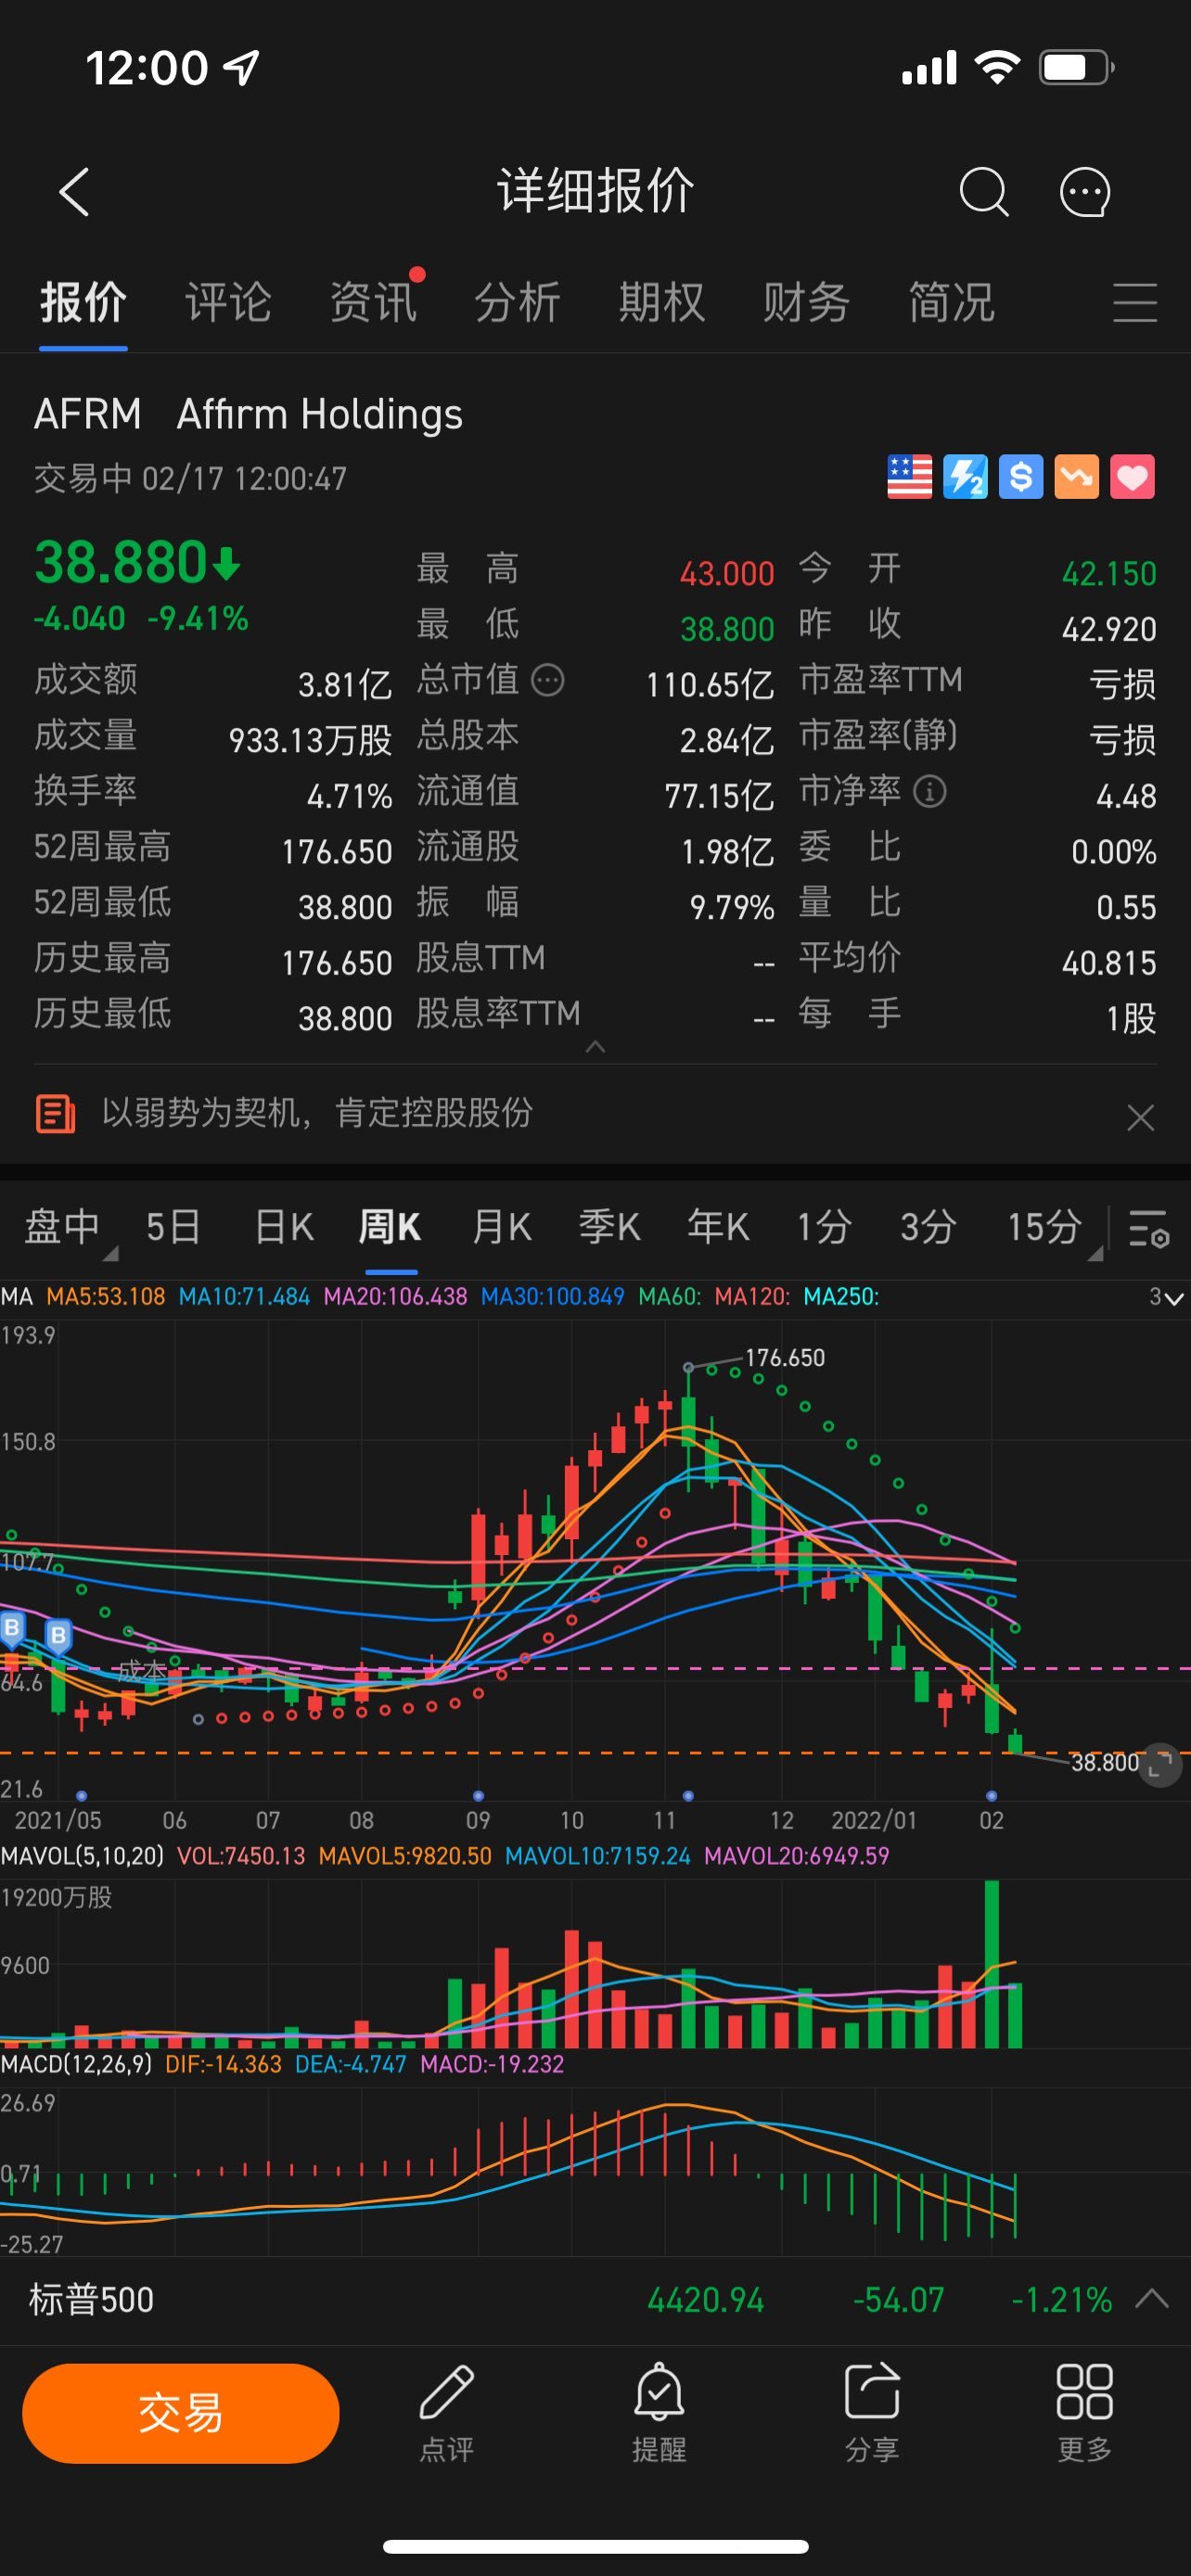Expand the 标普500 index bar chevron
The image size is (1191, 2576).
pos(1152,2298)
